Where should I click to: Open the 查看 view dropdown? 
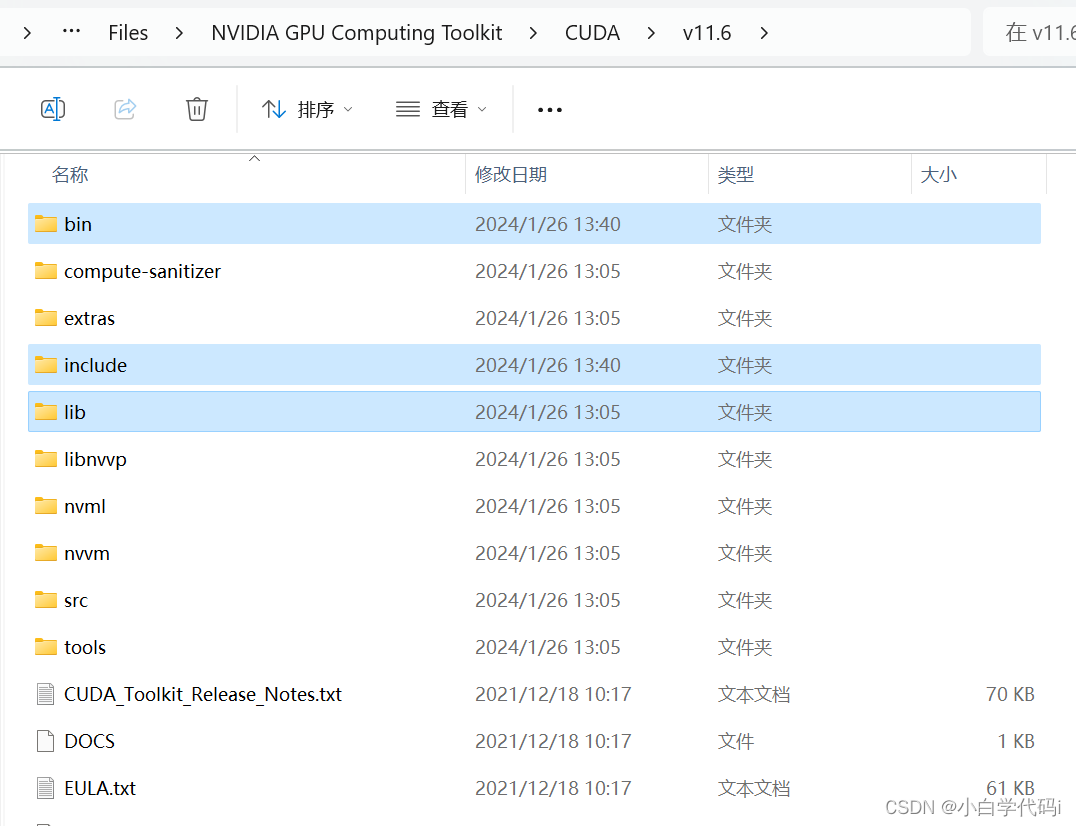(x=441, y=109)
